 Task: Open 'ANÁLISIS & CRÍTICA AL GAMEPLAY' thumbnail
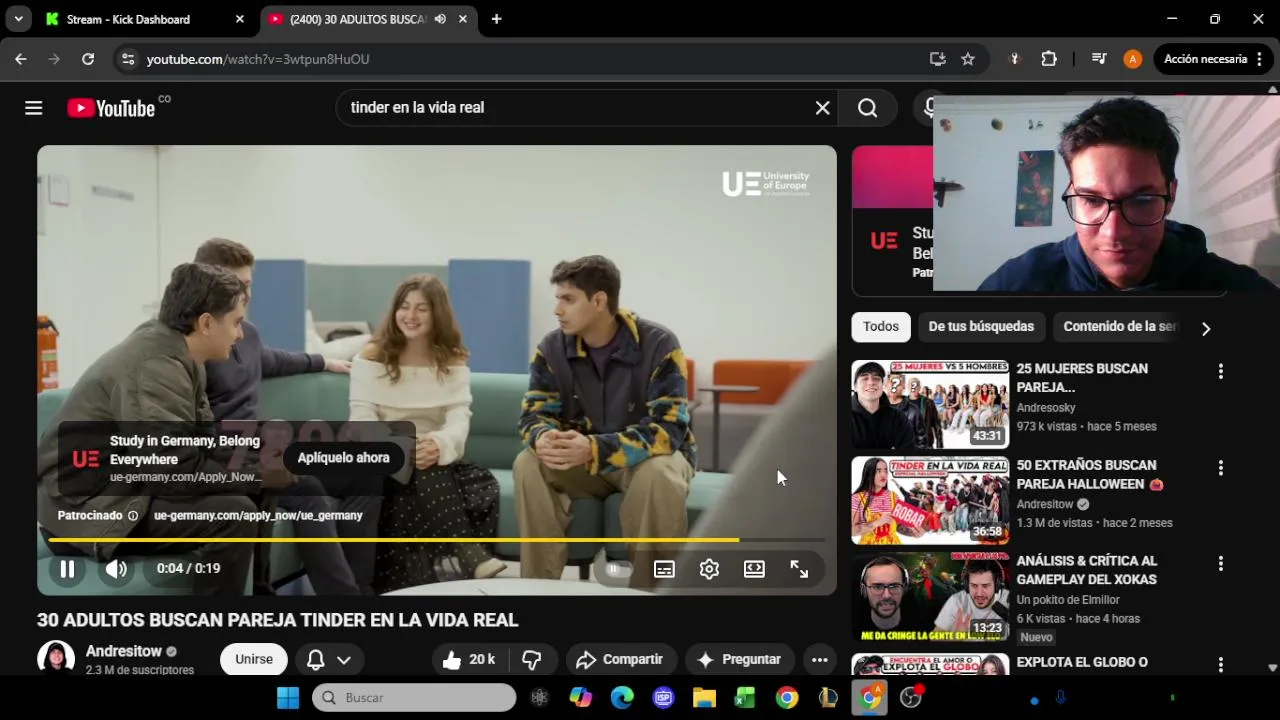930,597
